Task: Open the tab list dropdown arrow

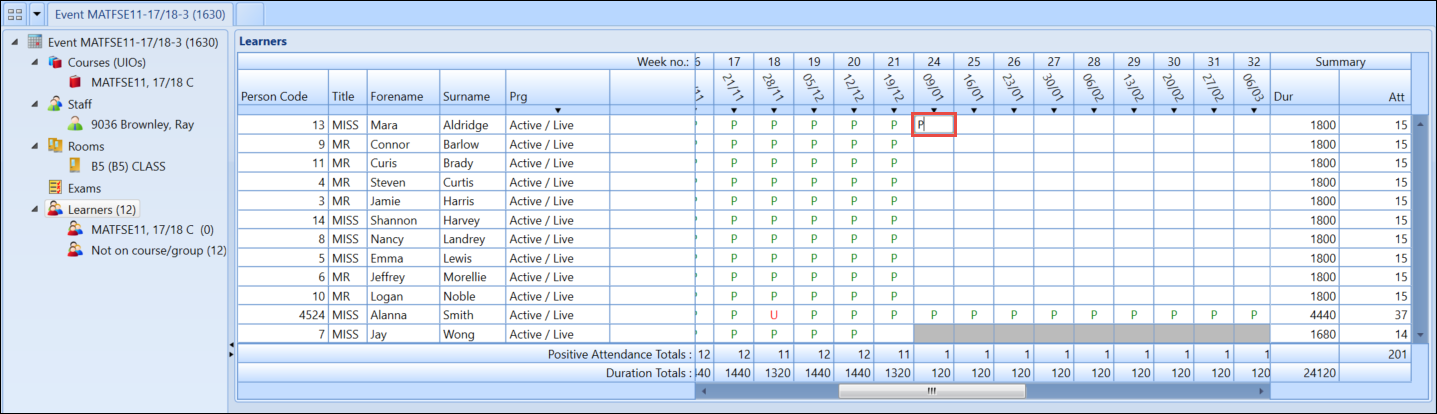Action: click(37, 14)
